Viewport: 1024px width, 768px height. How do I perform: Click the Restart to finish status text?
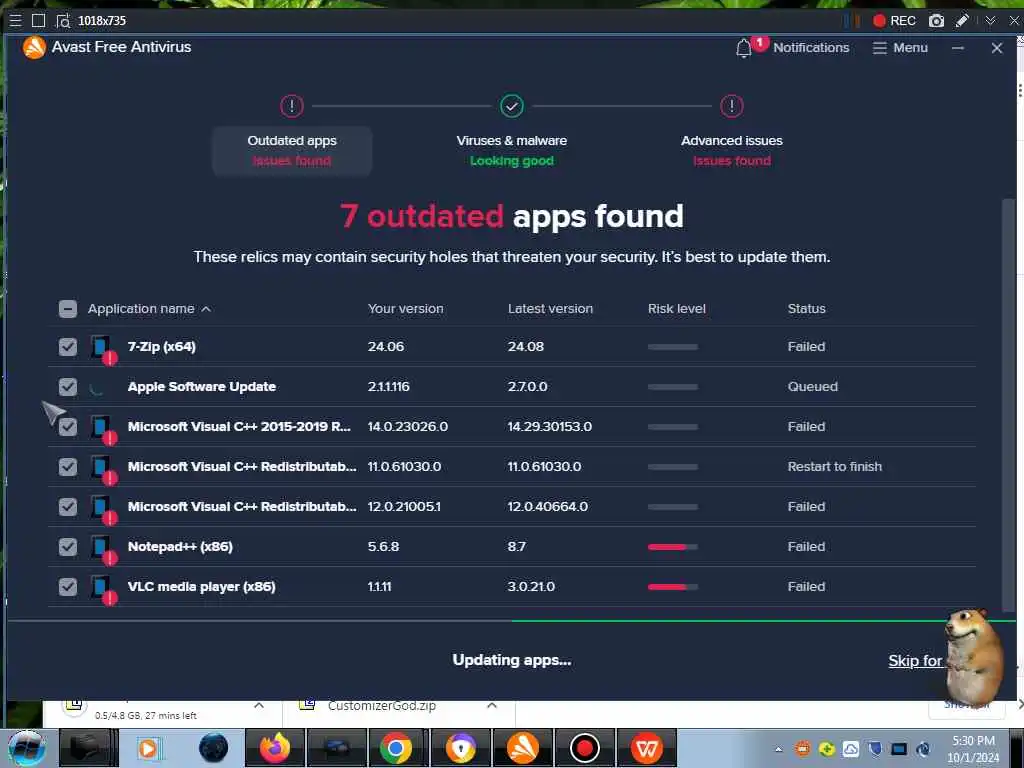(x=835, y=467)
